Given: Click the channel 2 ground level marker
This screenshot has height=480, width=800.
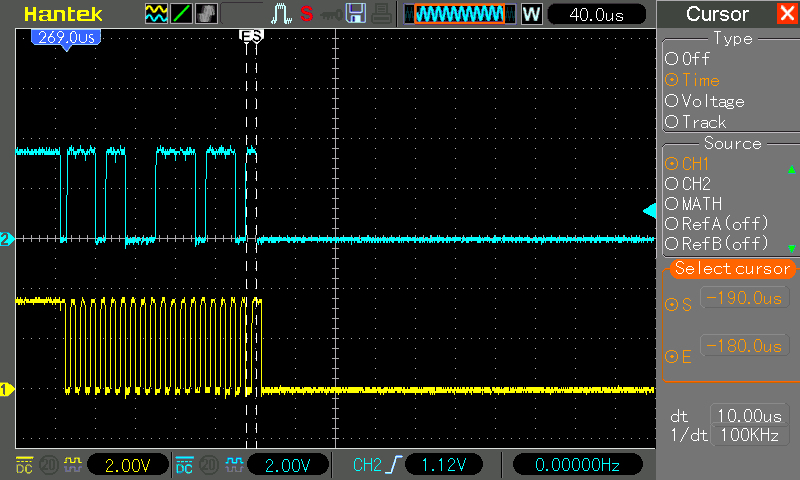Looking at the screenshot, I should click(7, 239).
